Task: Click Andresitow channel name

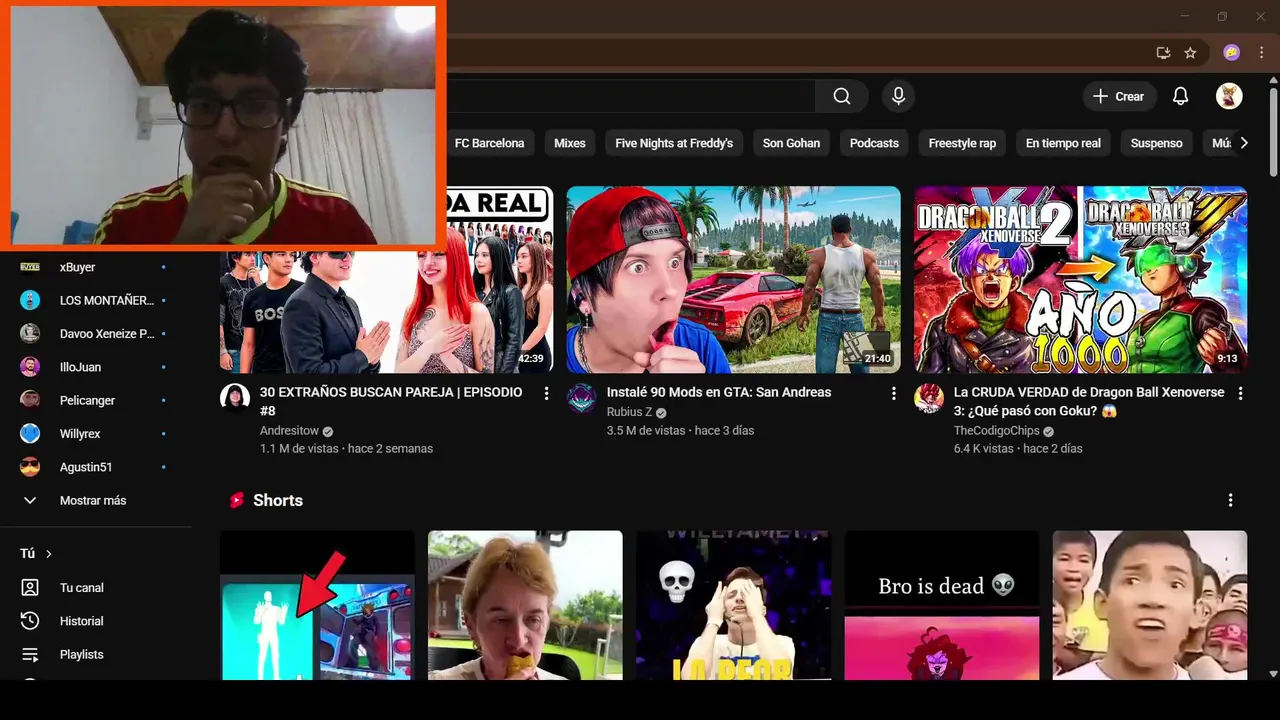Action: [289, 430]
